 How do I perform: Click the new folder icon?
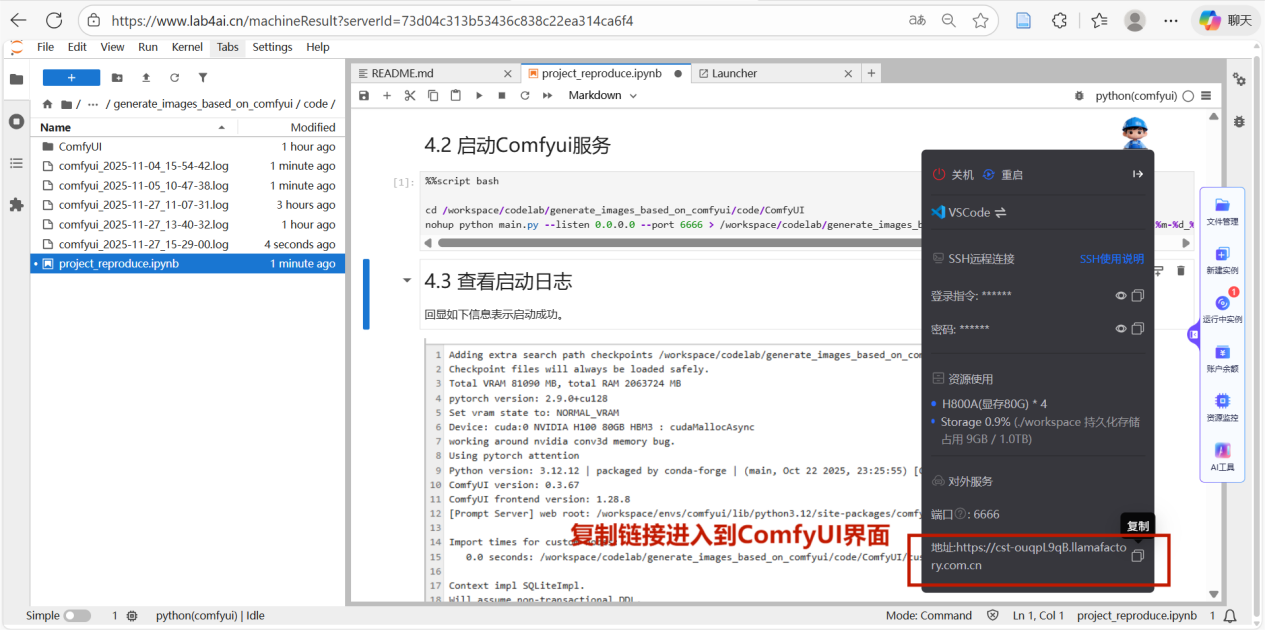pos(117,78)
